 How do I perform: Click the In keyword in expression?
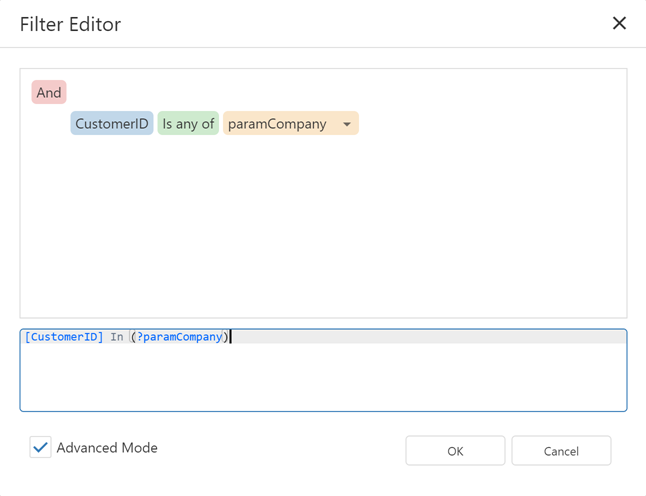117,337
